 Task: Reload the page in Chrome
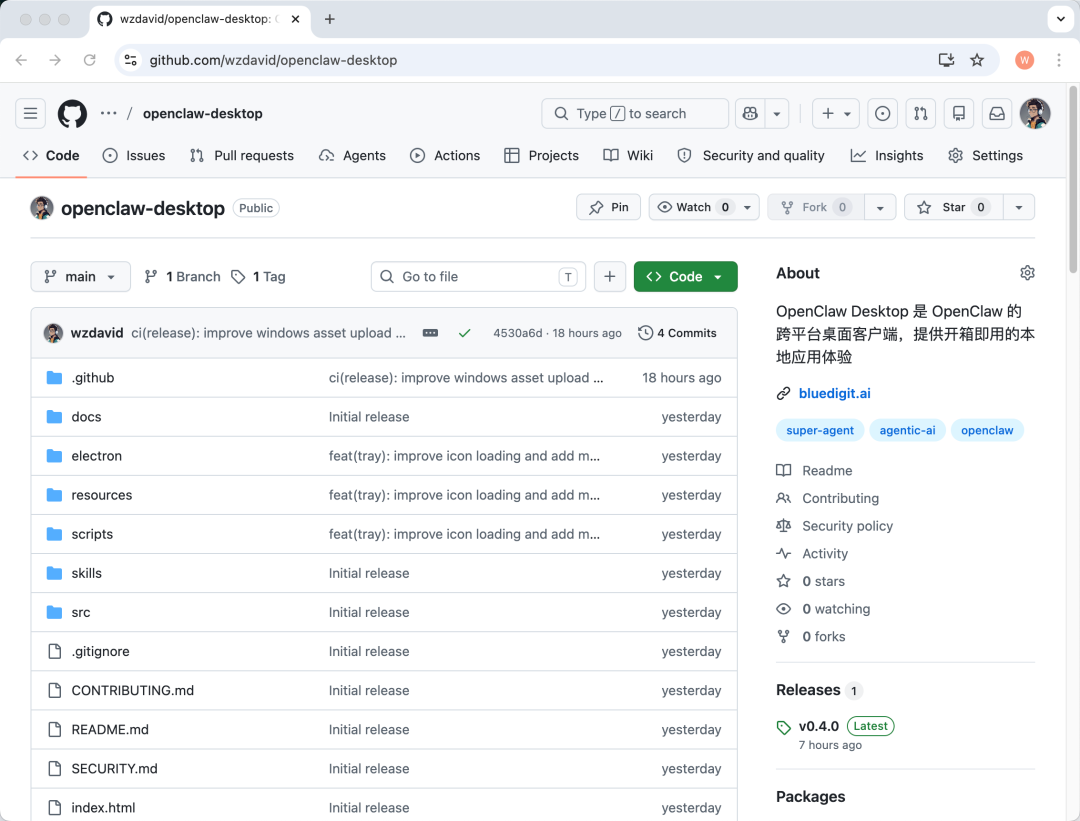click(90, 61)
